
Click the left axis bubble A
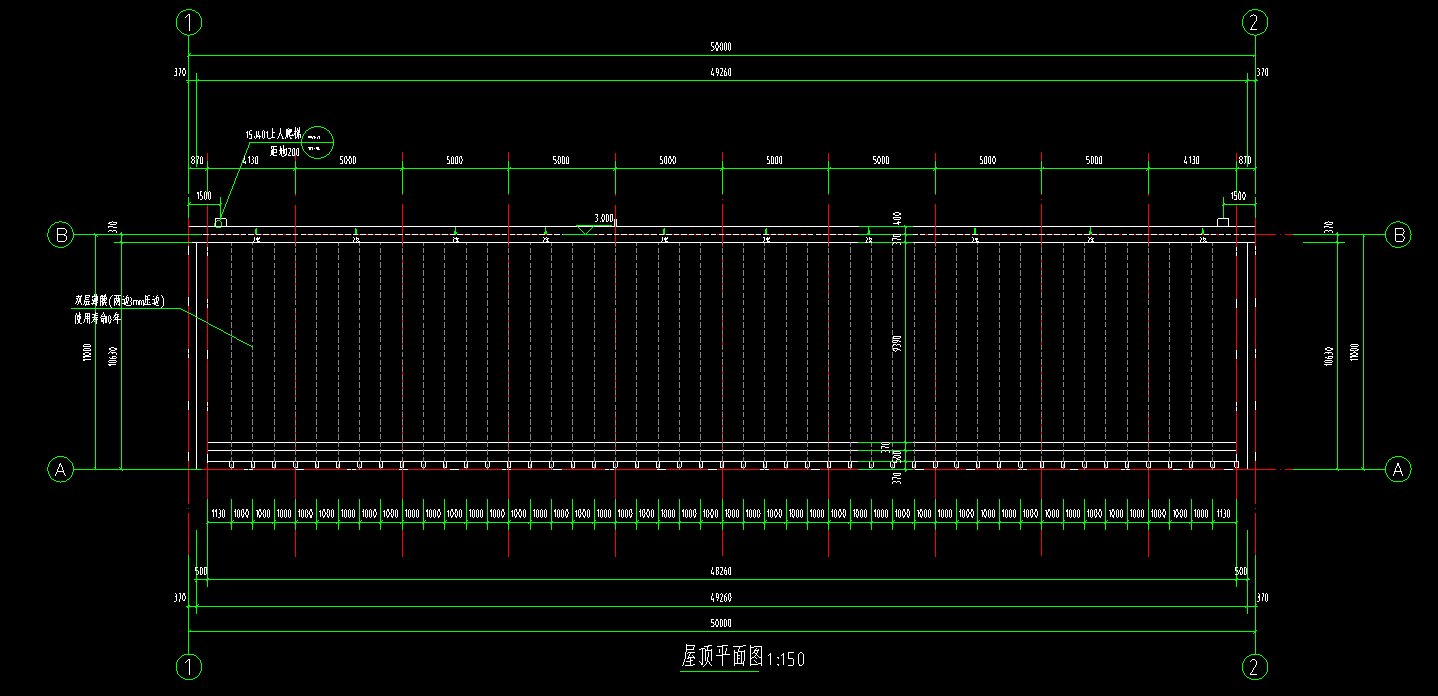coord(61,468)
